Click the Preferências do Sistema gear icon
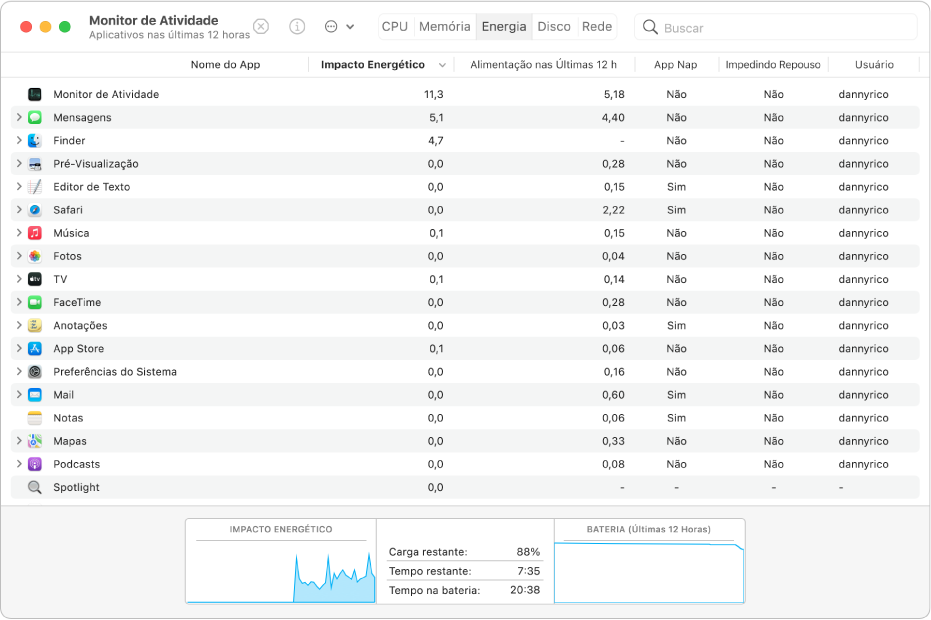931x620 pixels. click(35, 372)
